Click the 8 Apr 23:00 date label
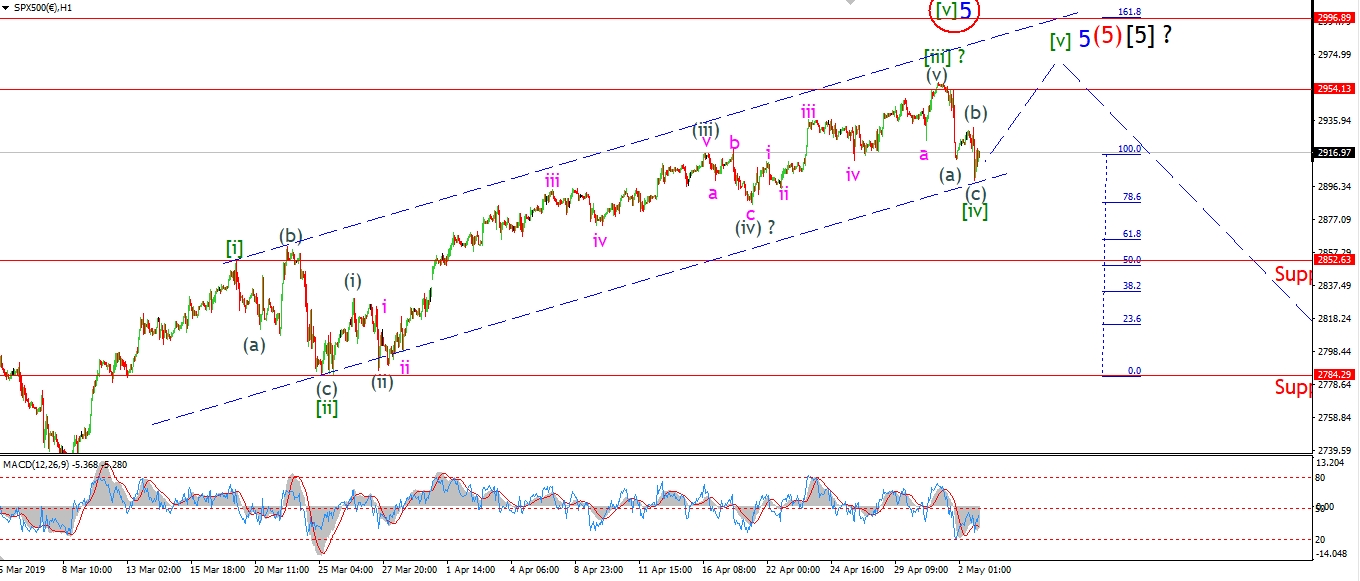 click(600, 570)
